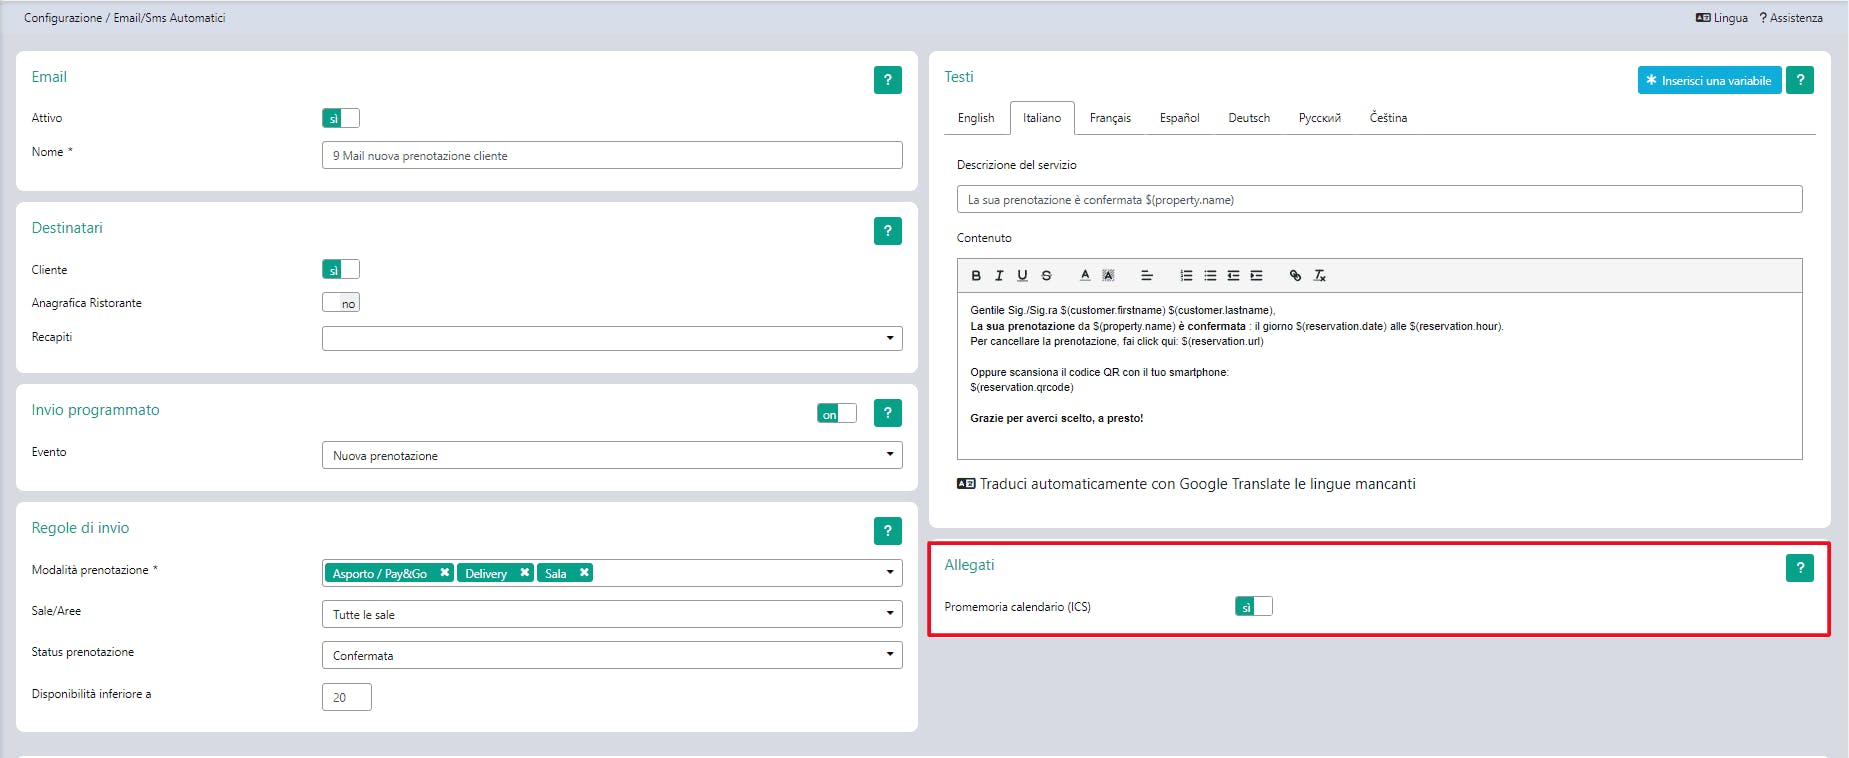Viewport: 1849px width, 758px height.
Task: Expand the Modalità prenotazione dropdown arrow
Action: click(x=890, y=573)
